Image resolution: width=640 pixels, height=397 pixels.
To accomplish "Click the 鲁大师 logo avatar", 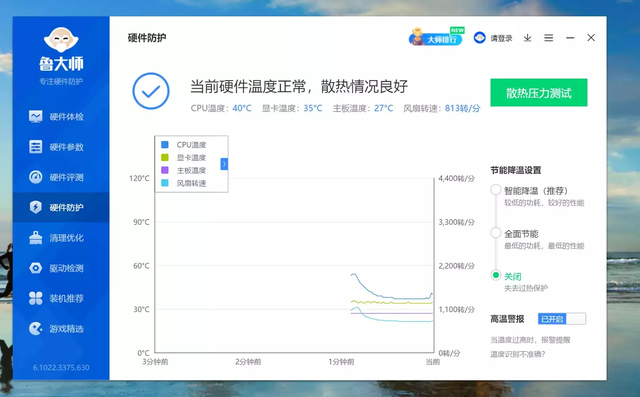I will (61, 40).
